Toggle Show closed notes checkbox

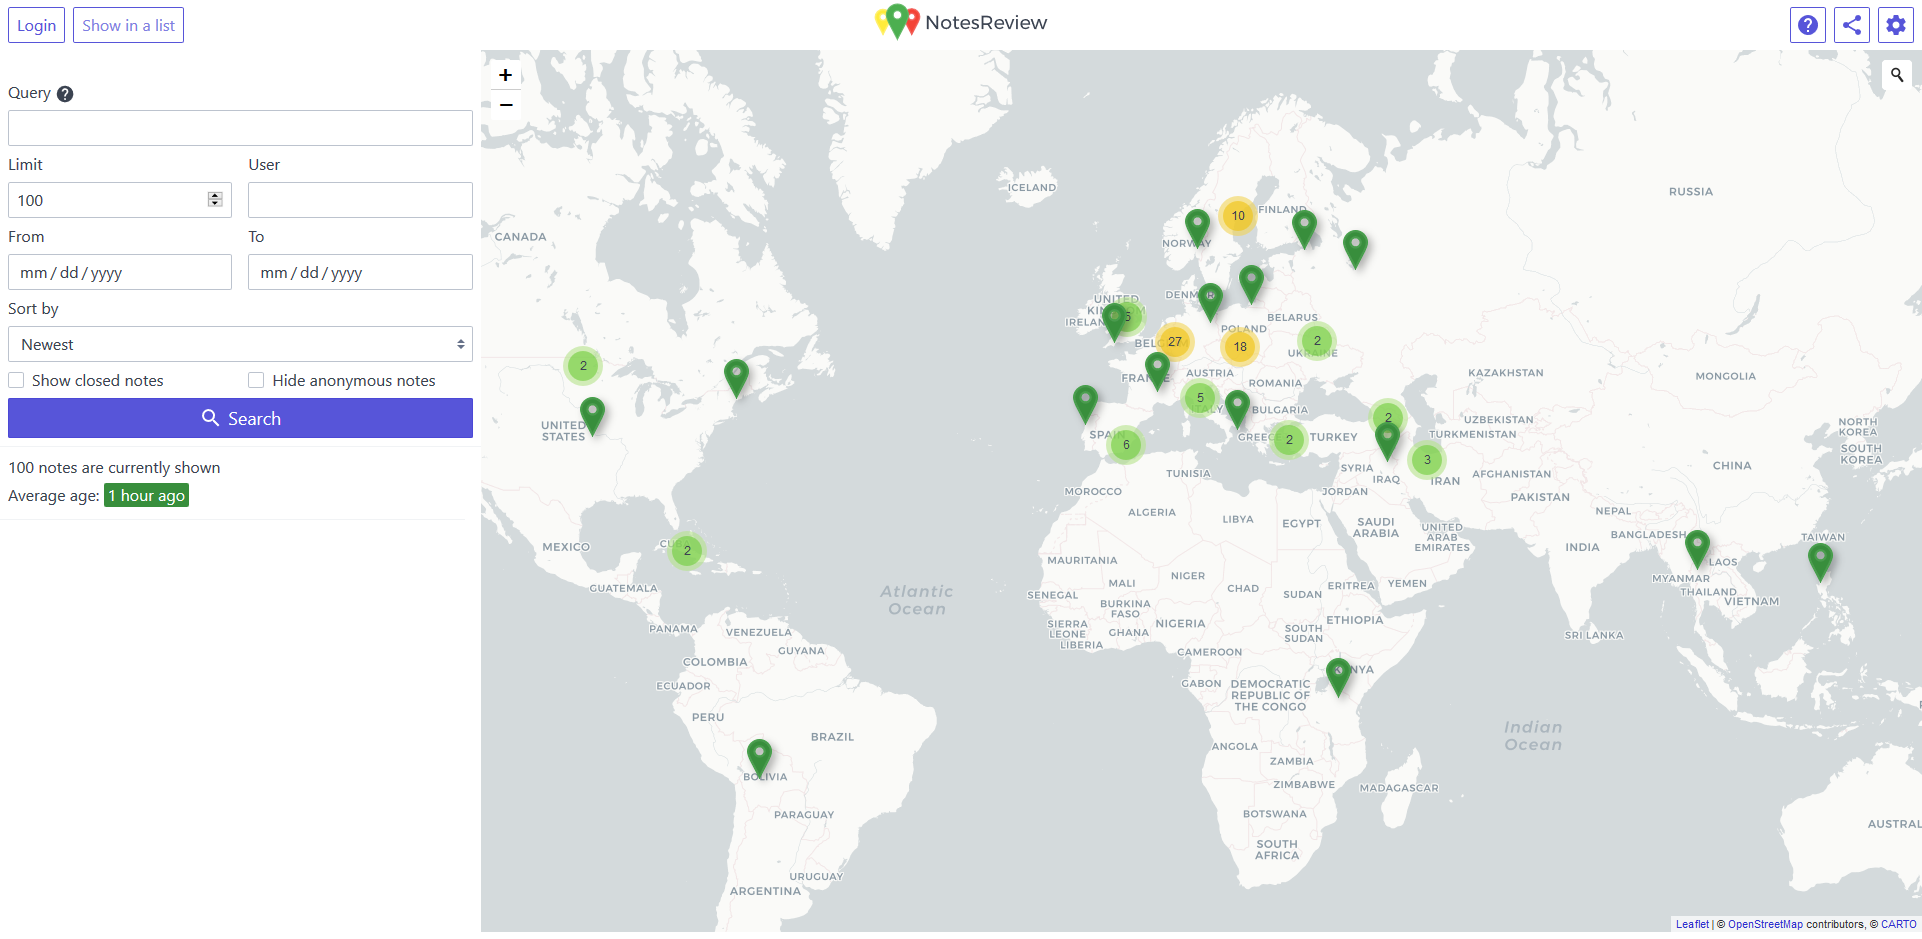coord(16,380)
